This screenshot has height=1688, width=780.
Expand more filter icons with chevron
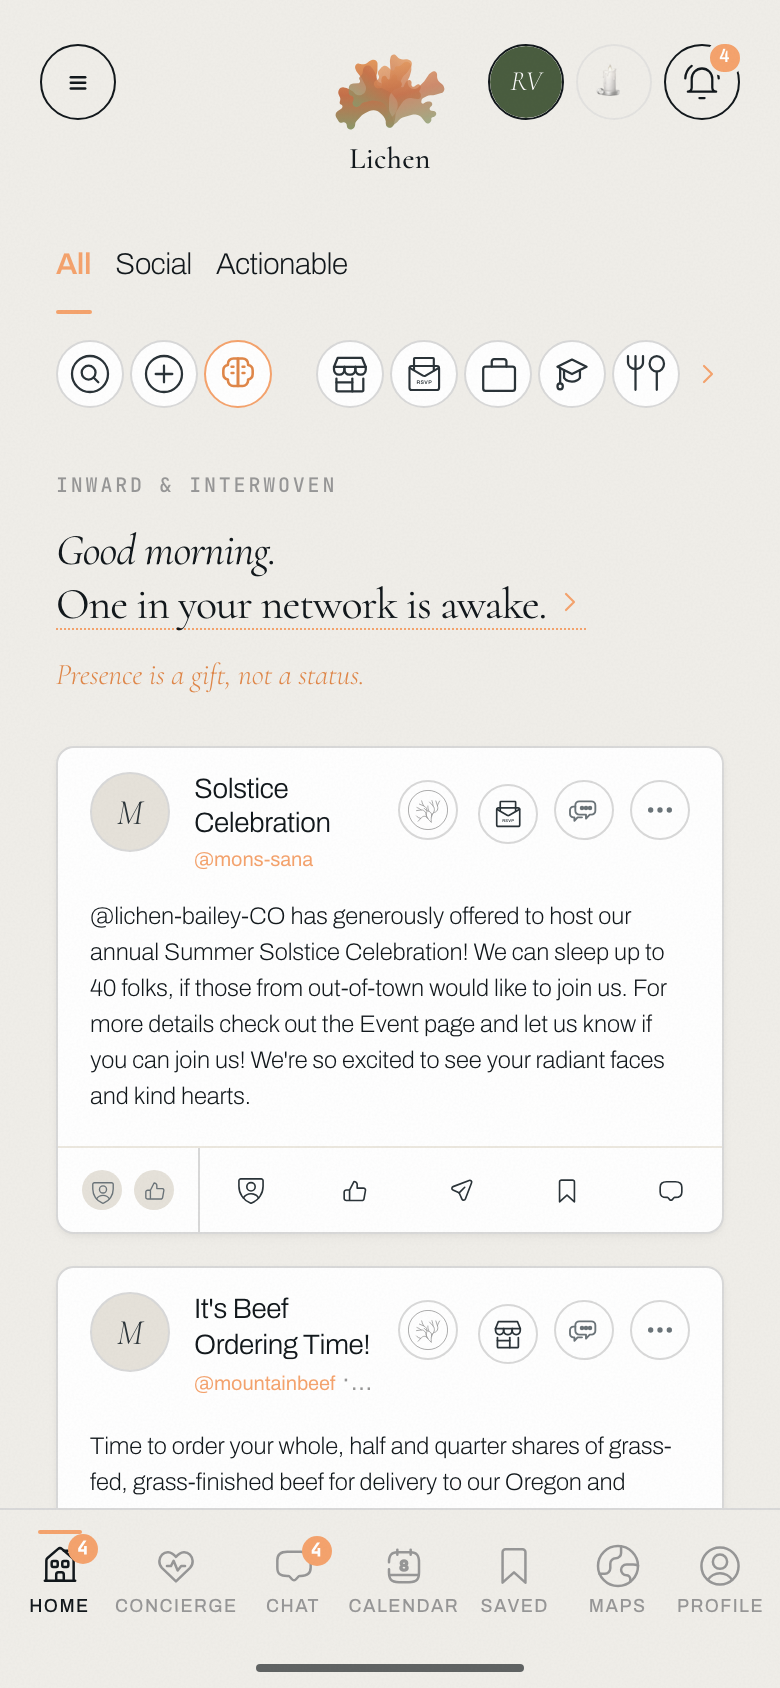click(708, 374)
